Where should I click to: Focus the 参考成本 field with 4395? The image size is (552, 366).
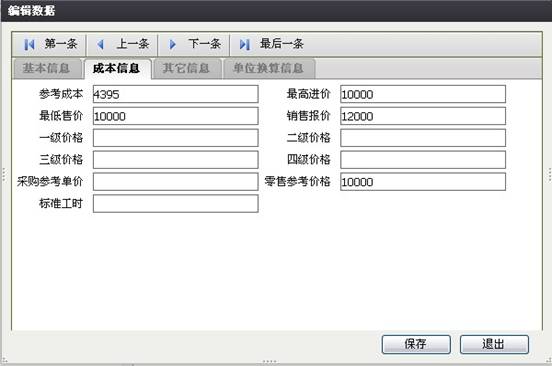point(176,94)
